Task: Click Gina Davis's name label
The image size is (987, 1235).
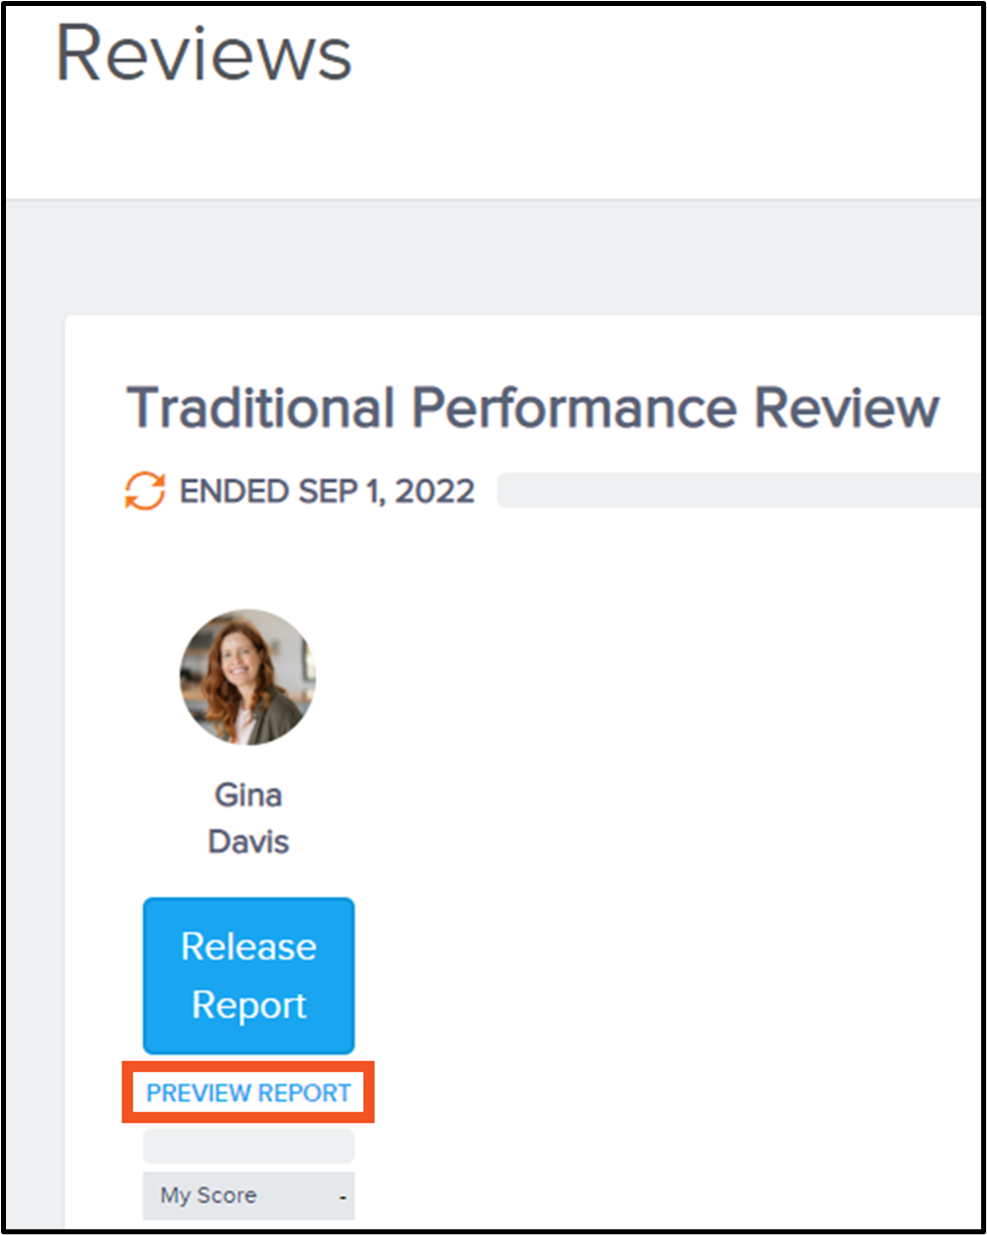Action: [247, 817]
